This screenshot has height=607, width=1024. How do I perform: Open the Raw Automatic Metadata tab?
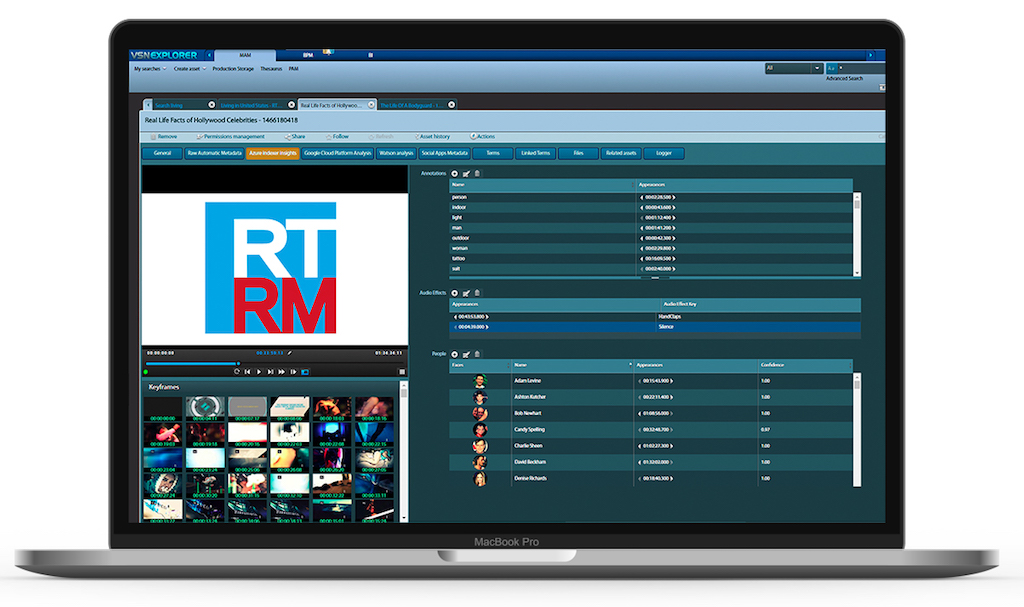[214, 154]
